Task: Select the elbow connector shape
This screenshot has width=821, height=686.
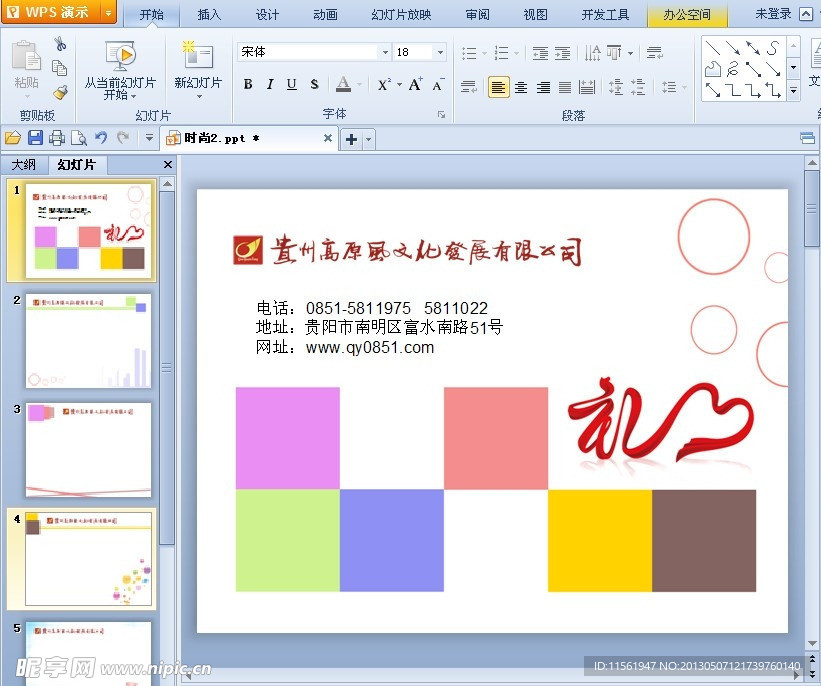Action: pyautogui.click(x=734, y=90)
